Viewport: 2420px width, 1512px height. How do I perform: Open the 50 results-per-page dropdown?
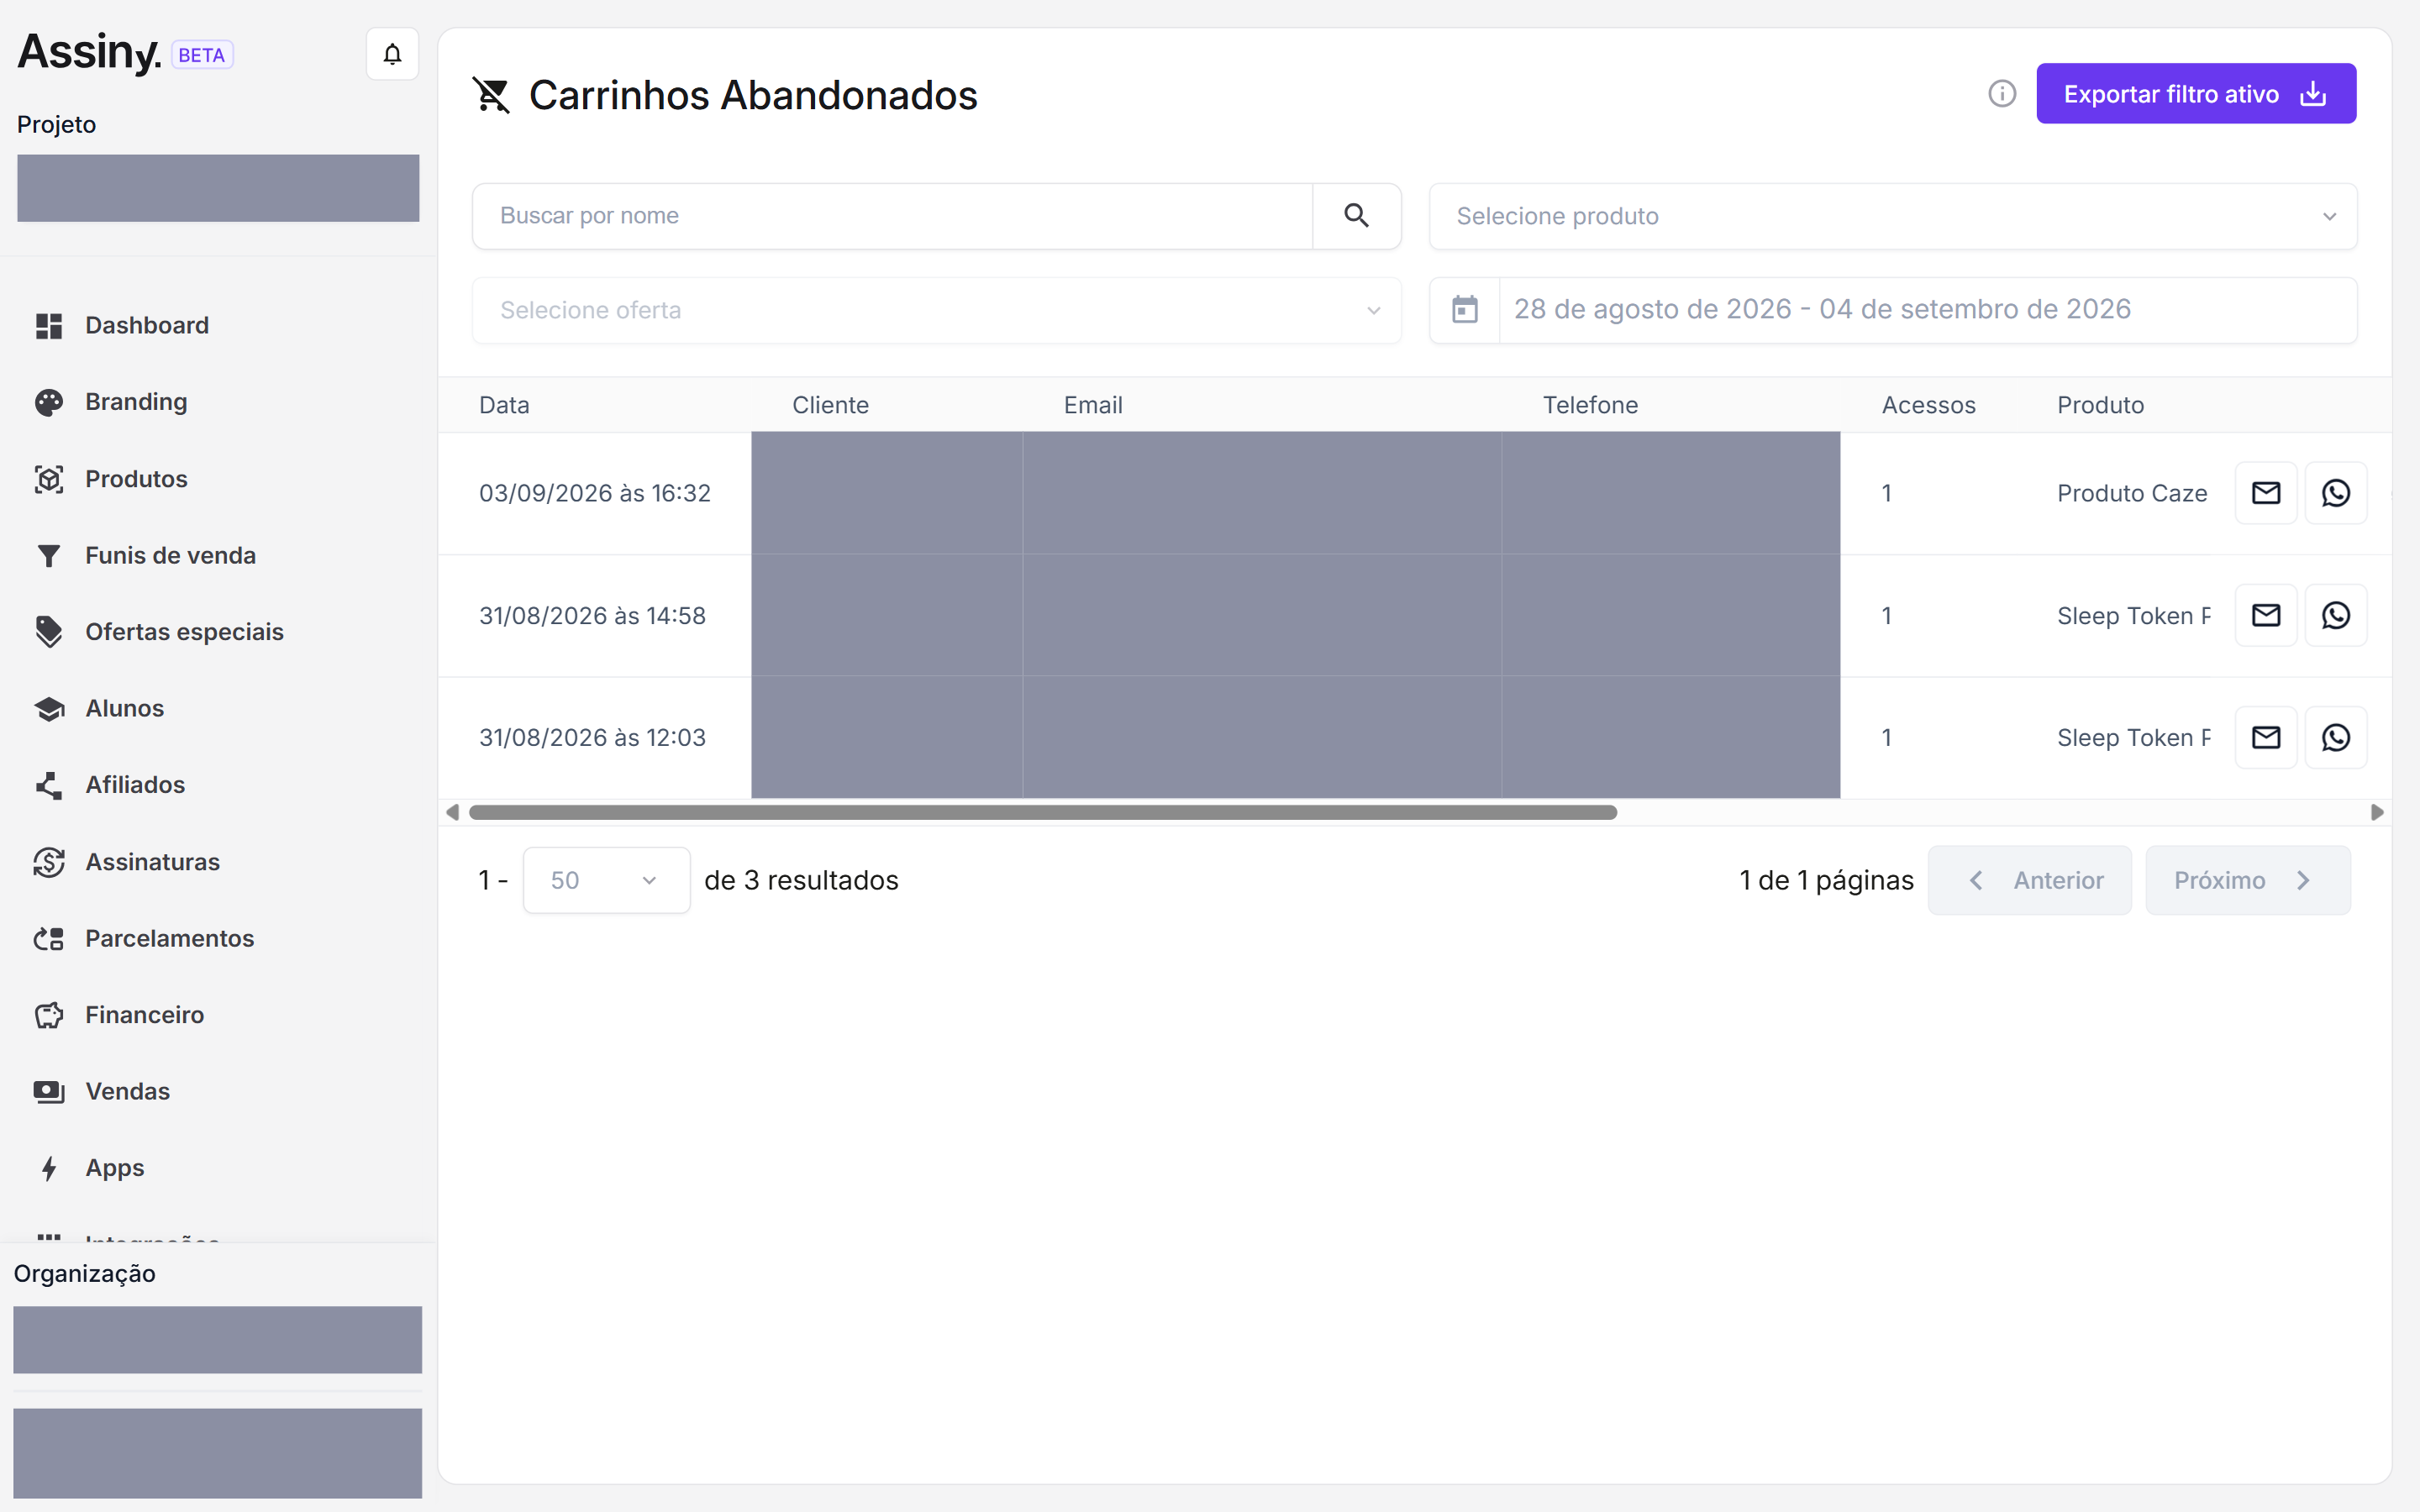[606, 880]
